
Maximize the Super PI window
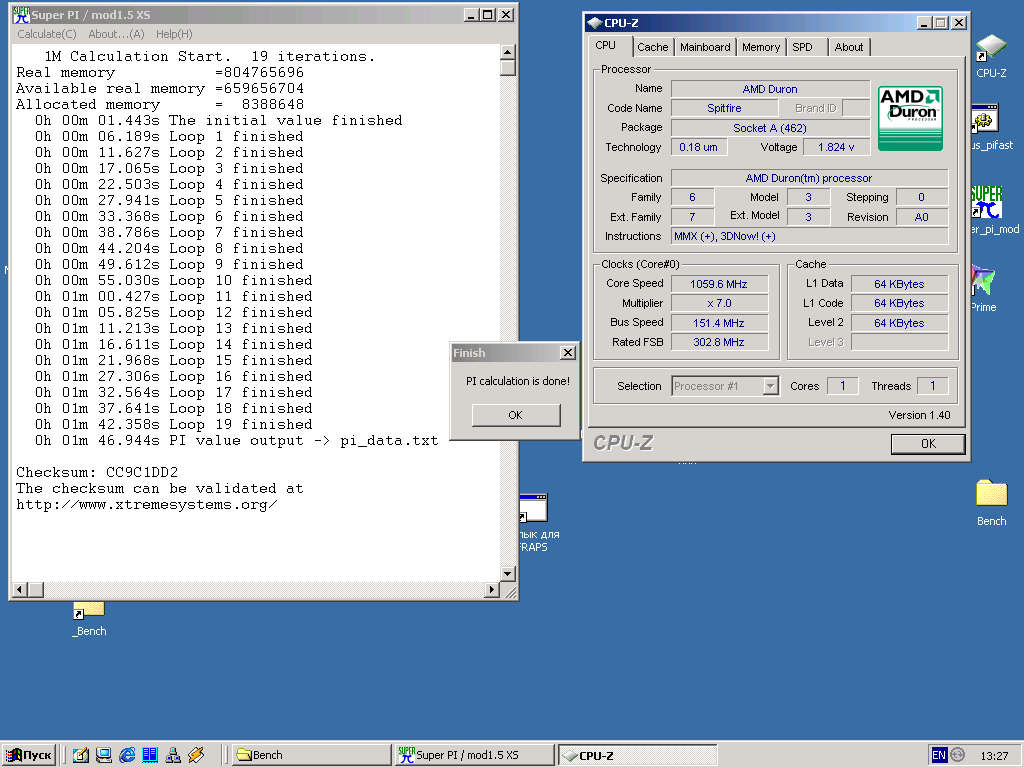click(487, 14)
